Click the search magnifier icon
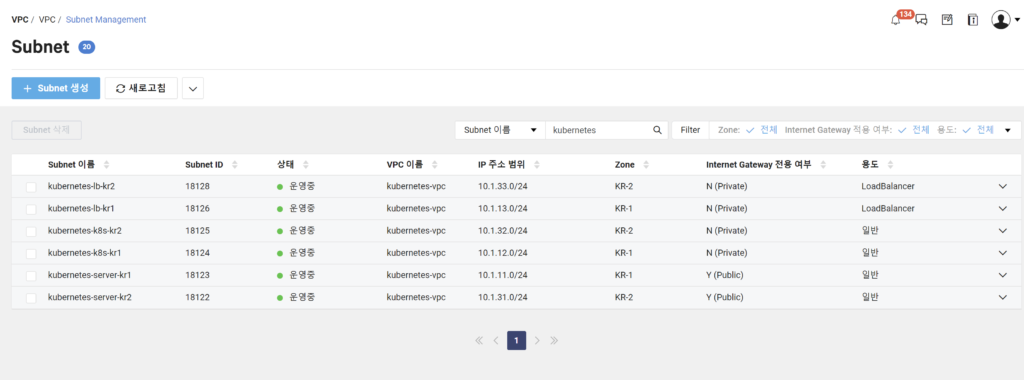This screenshot has height=380, width=1024. [658, 130]
